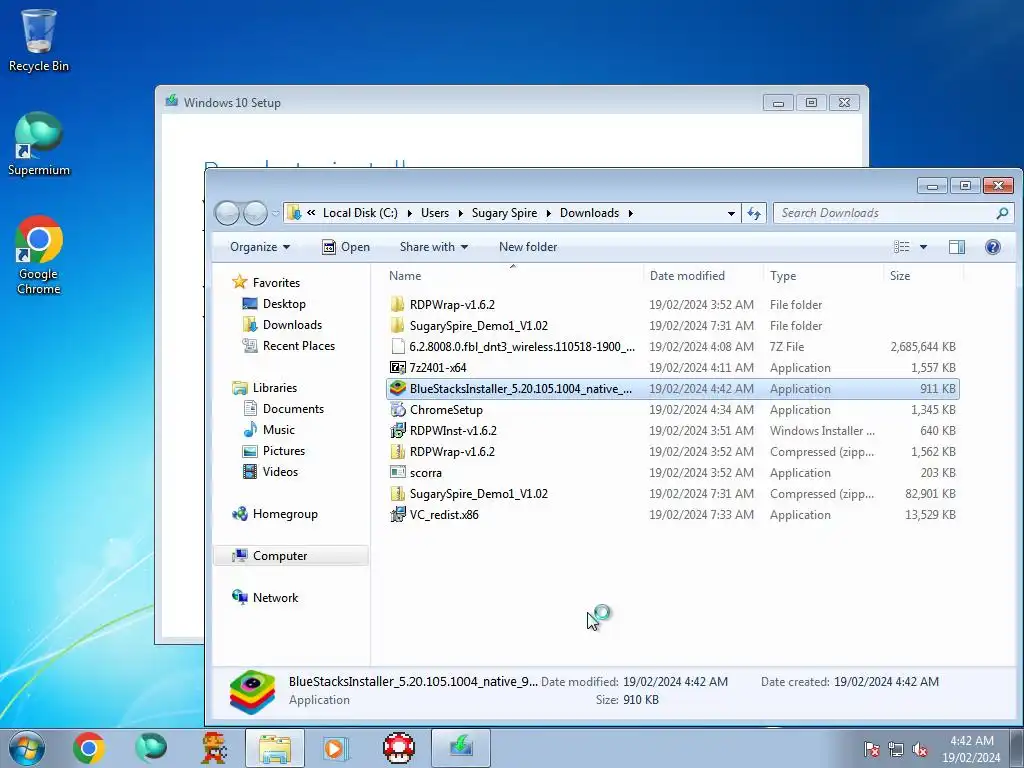Open the Share with dropdown
Image resolution: width=1024 pixels, height=768 pixels.
point(434,247)
